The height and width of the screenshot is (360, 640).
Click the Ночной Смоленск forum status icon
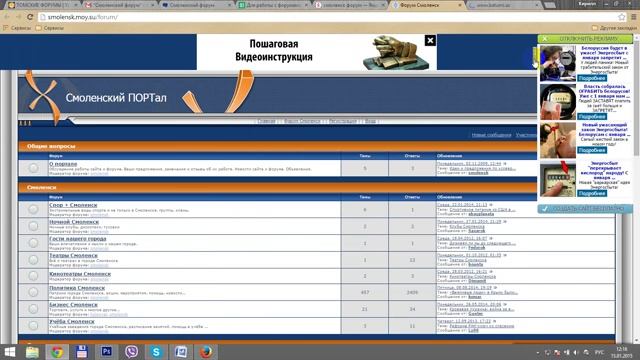point(33,226)
